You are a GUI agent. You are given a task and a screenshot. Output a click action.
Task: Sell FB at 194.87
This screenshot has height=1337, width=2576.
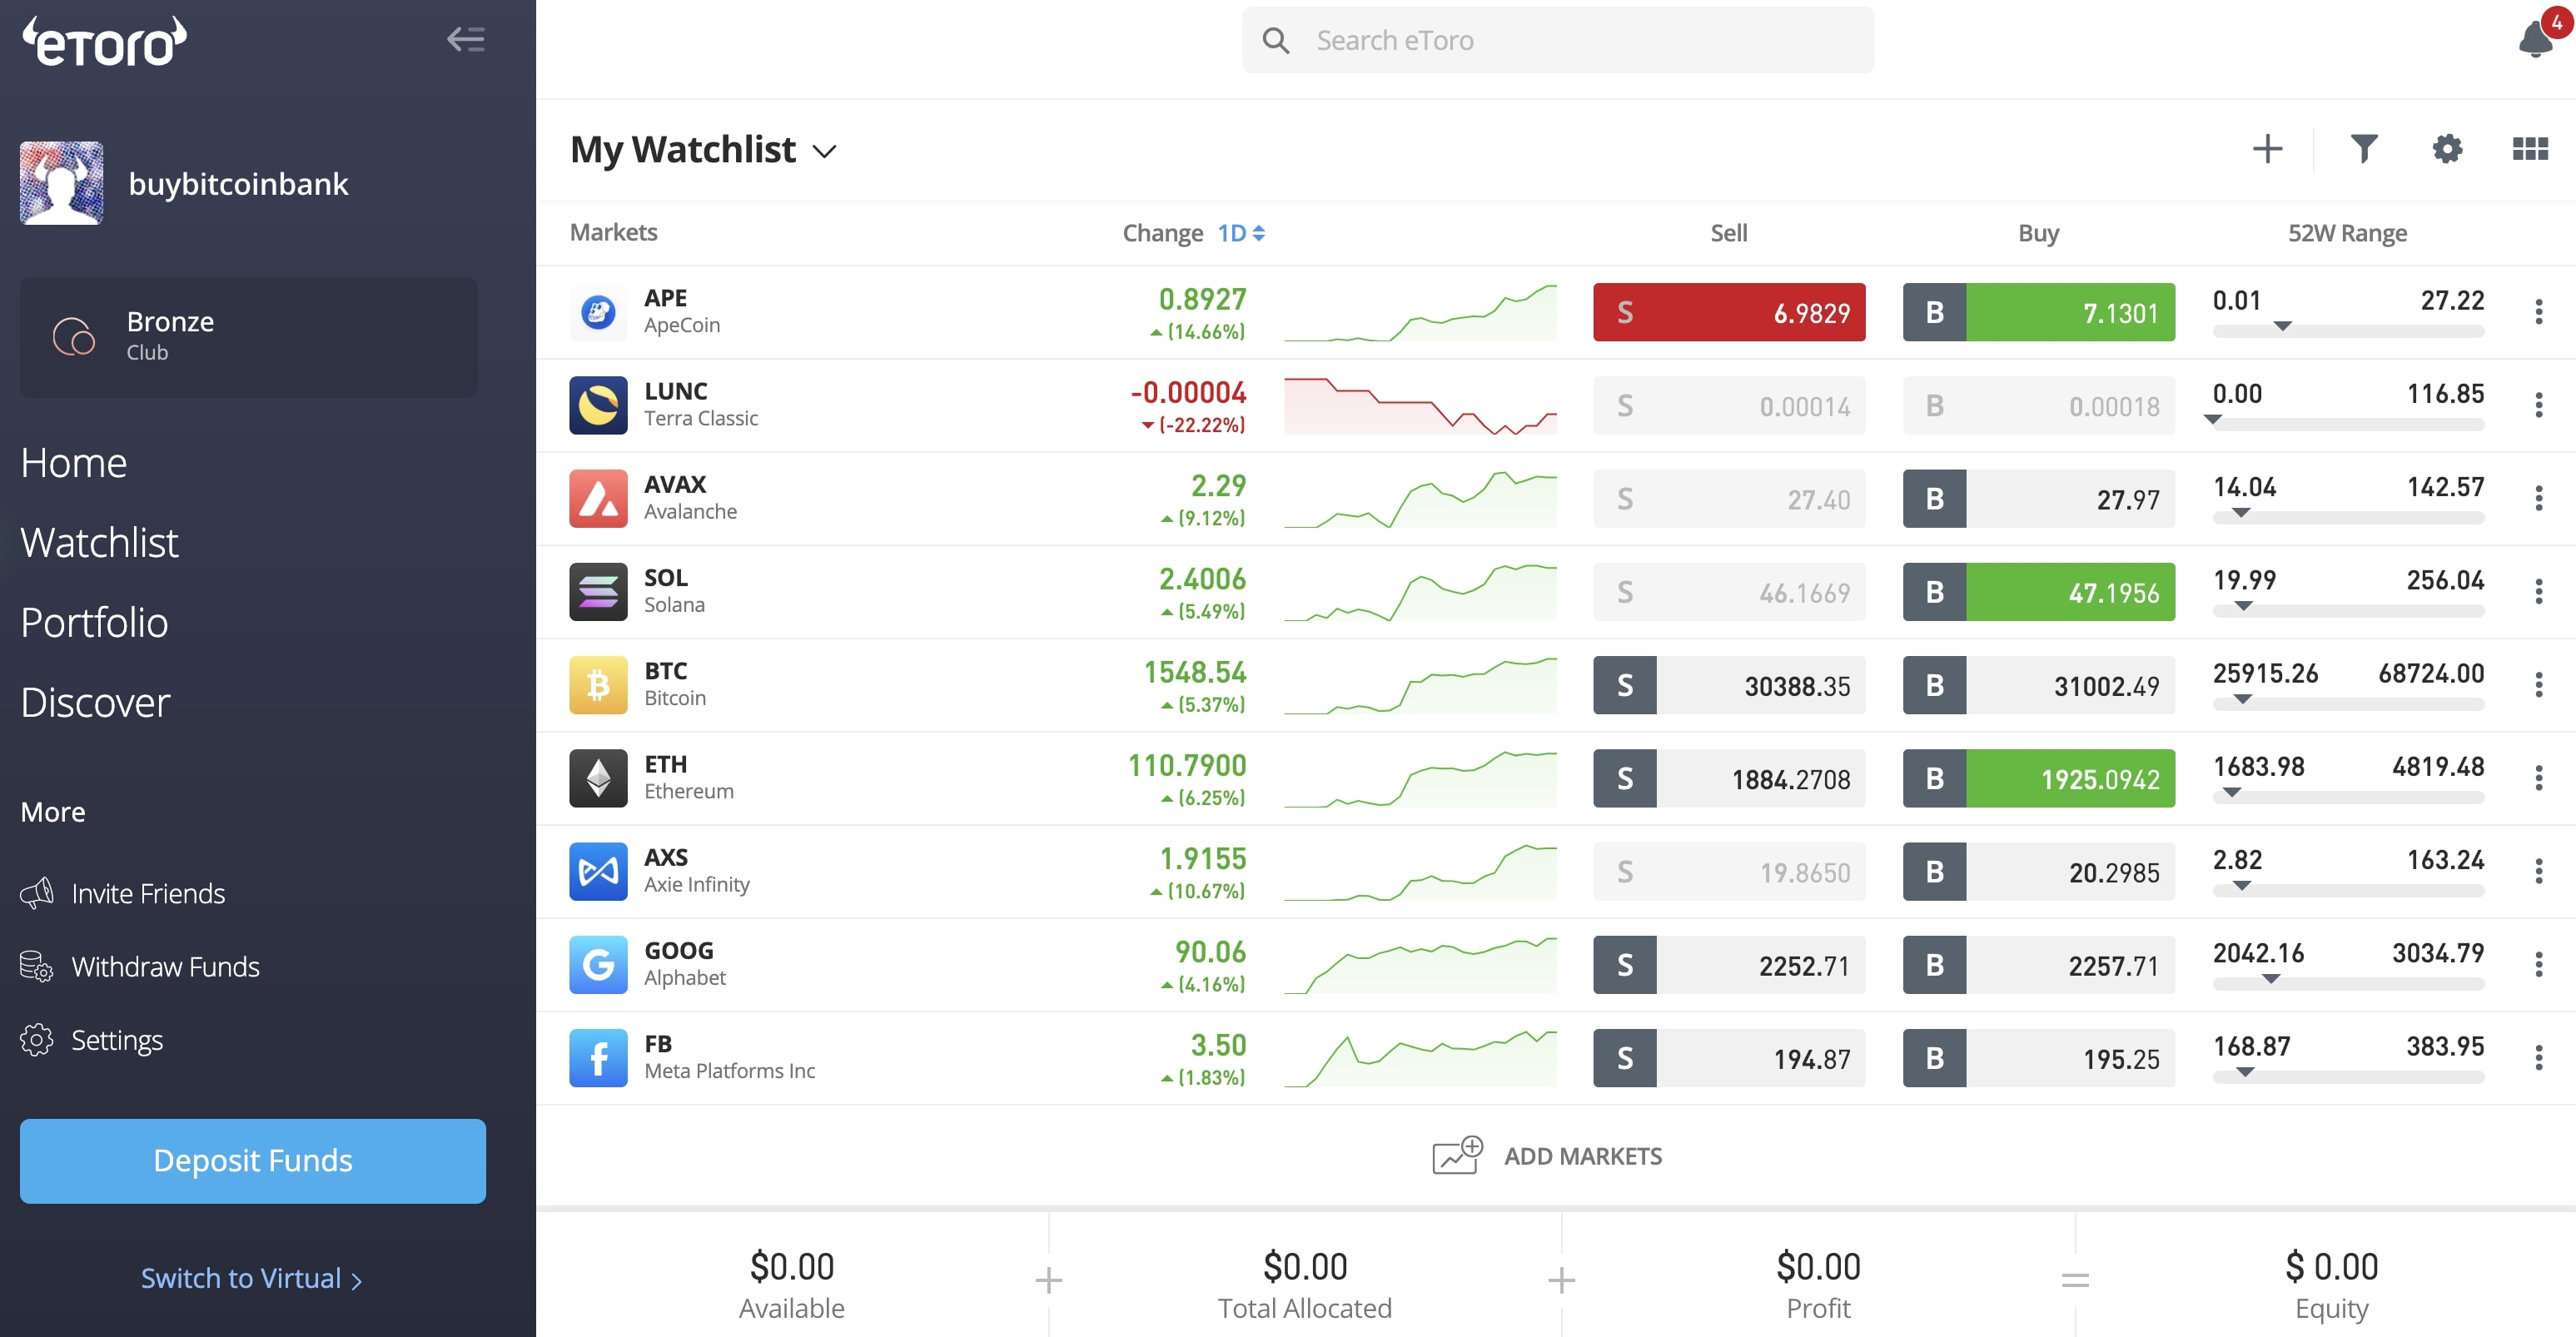1729,1058
